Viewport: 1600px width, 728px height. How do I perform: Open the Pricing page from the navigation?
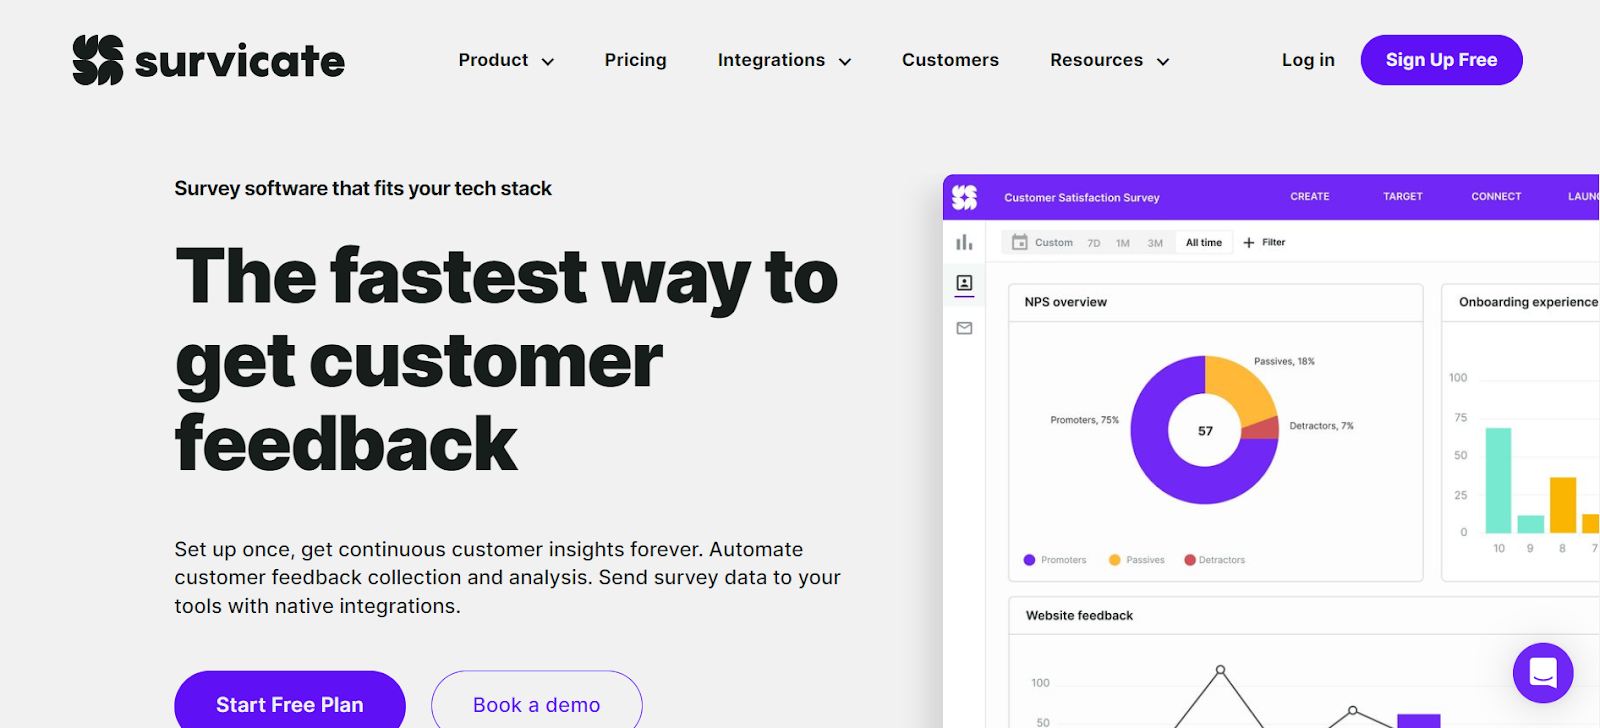pos(634,60)
